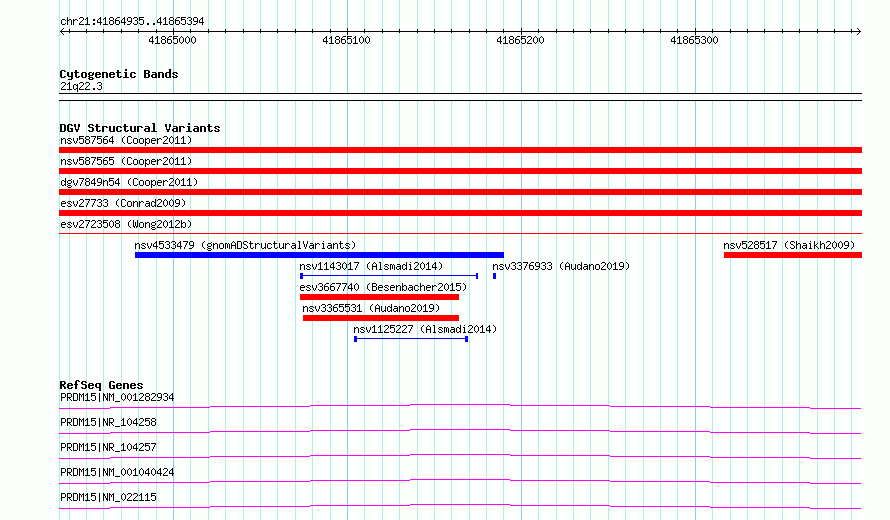
Task: Open the nsv587564 (Cooper2011) label
Action: [126, 140]
